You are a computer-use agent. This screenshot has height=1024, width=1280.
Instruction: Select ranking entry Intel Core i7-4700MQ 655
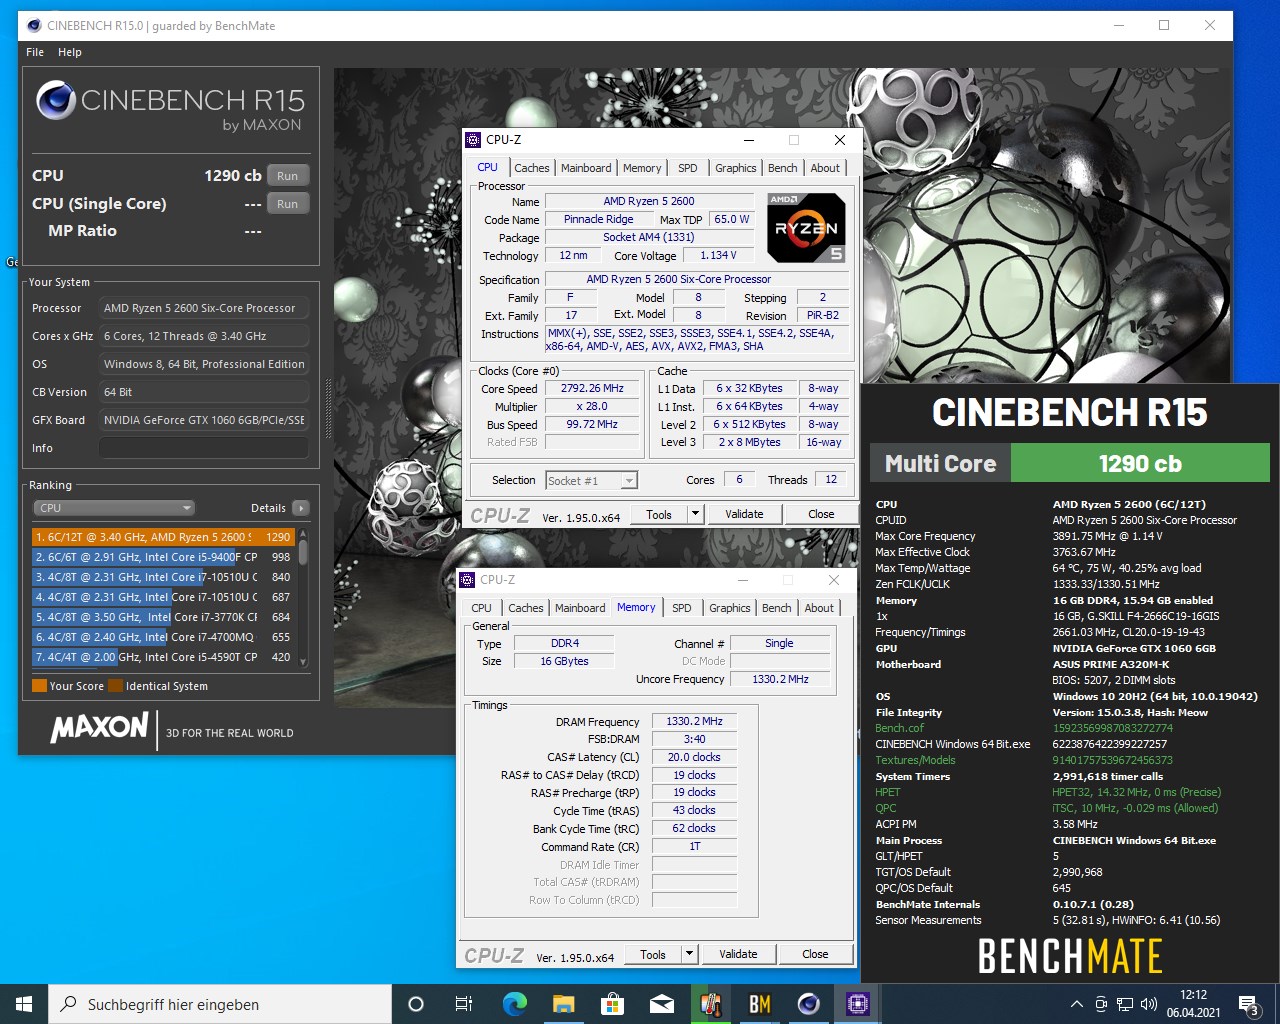pos(164,637)
